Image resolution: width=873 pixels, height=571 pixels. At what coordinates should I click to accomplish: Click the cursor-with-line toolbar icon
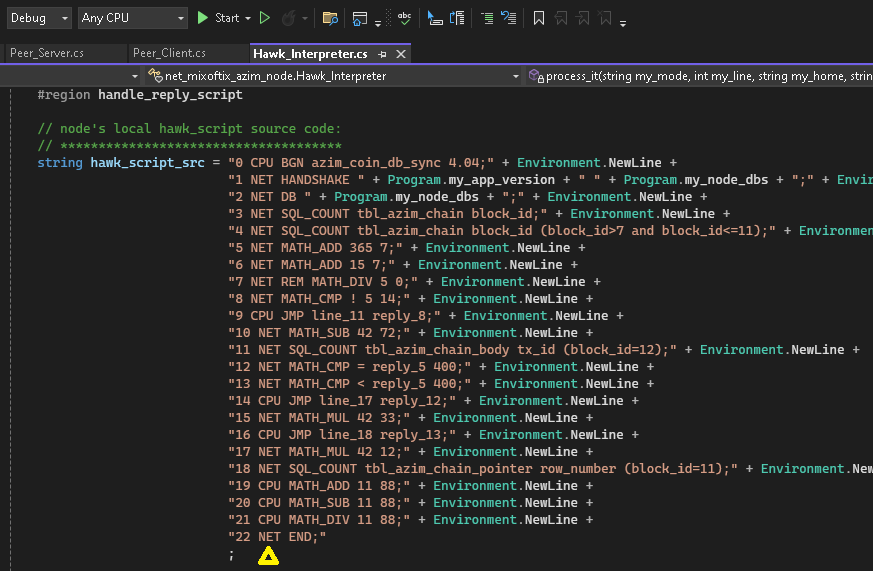point(435,18)
